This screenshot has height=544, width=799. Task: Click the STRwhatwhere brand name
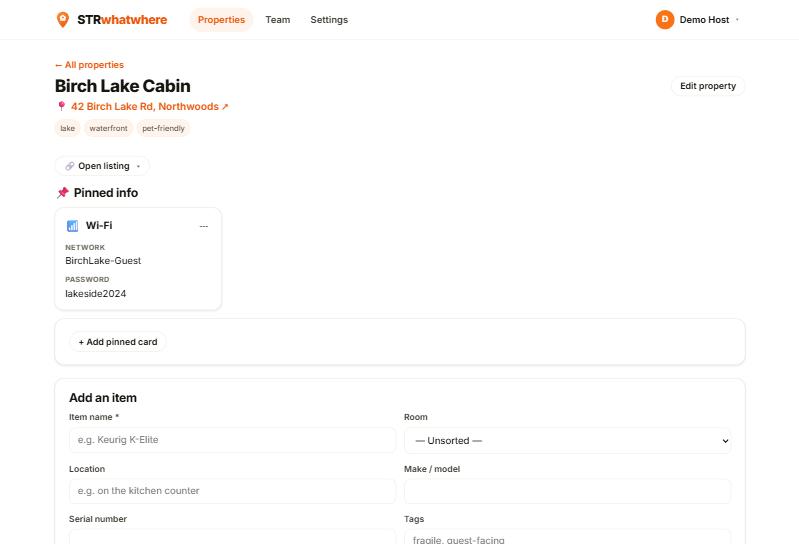click(122, 20)
